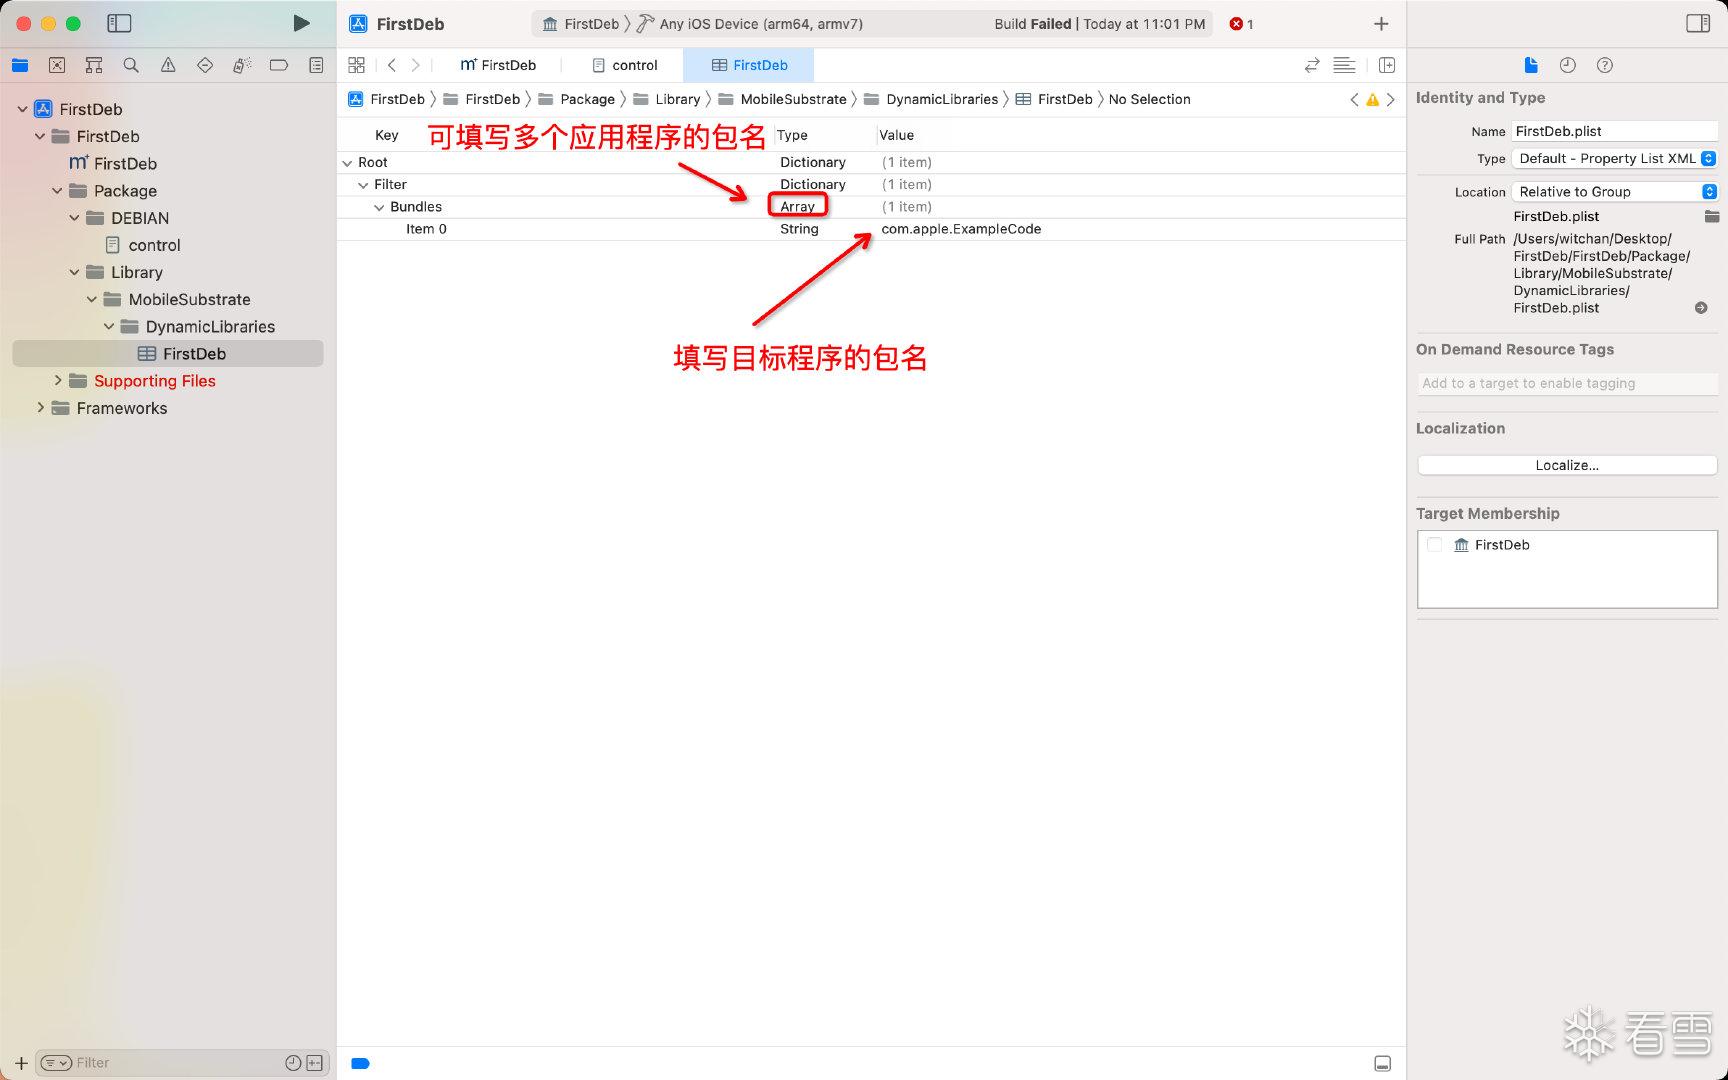Reveal the full path in Finder arrow
Image resolution: width=1728 pixels, height=1080 pixels.
[x=1701, y=308]
